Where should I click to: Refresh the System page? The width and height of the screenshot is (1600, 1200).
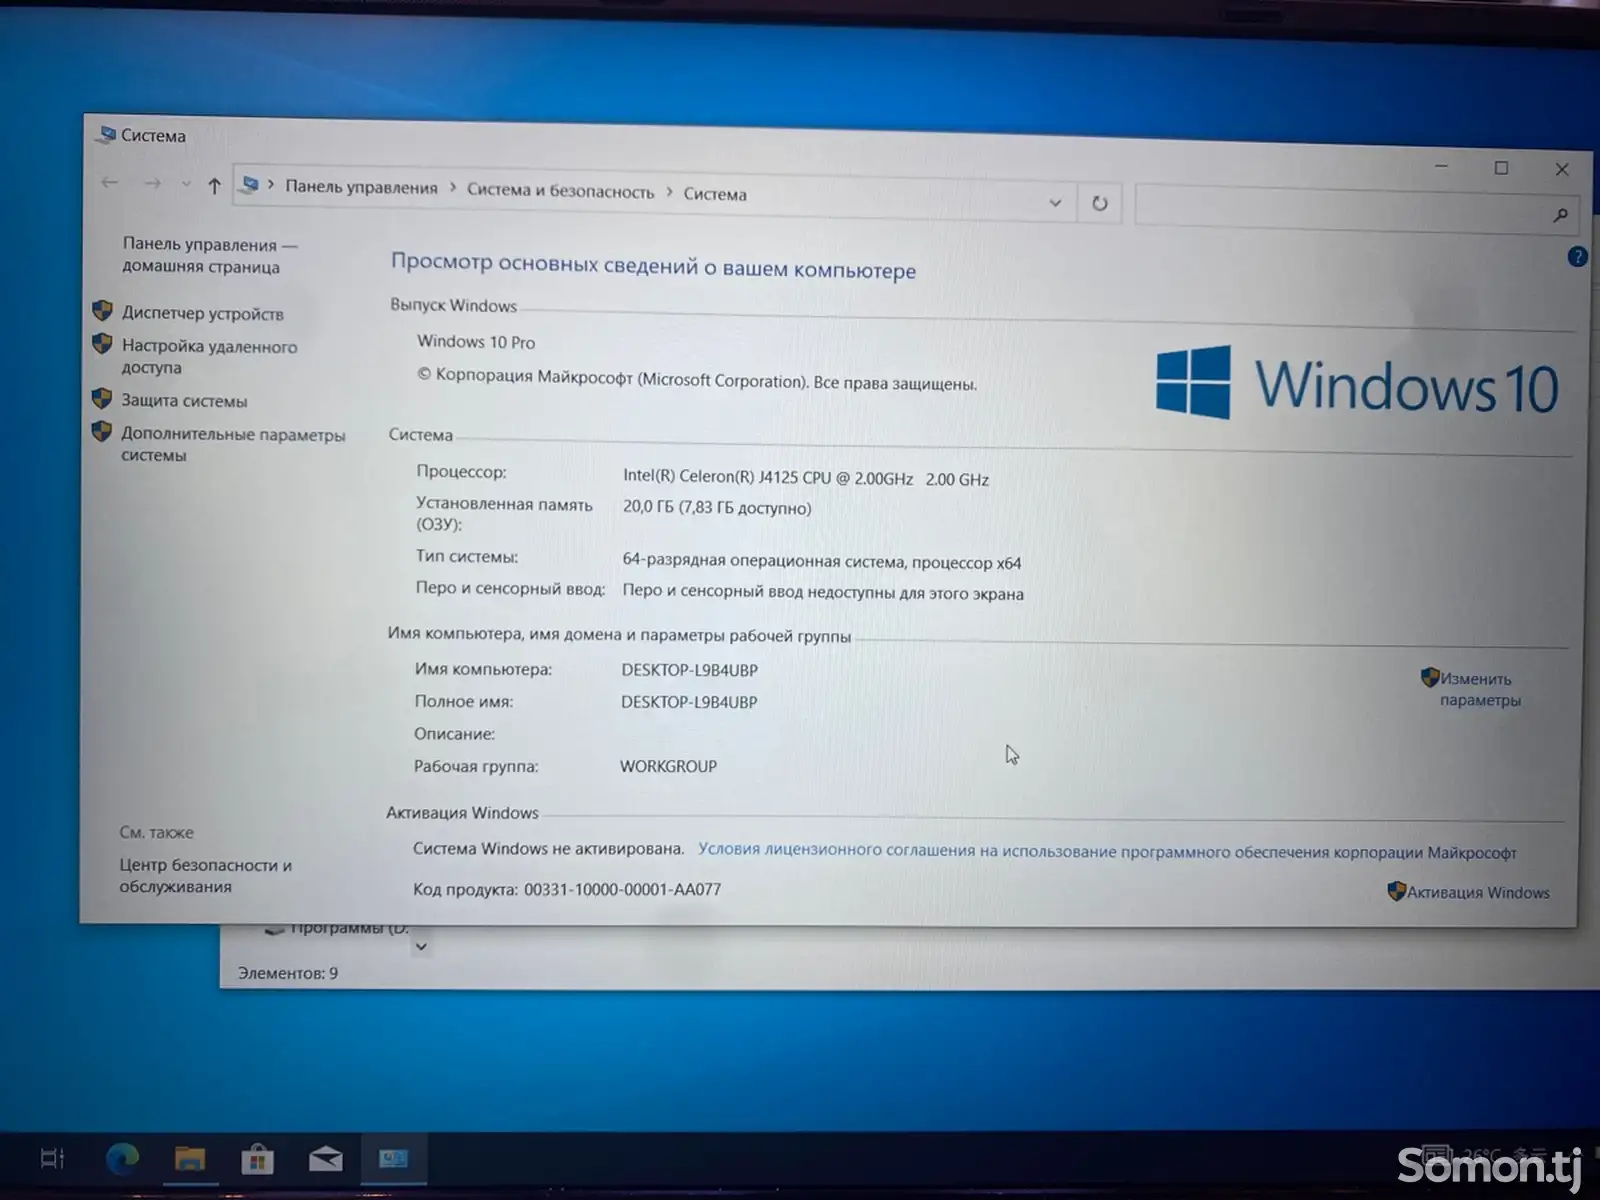pyautogui.click(x=1099, y=203)
